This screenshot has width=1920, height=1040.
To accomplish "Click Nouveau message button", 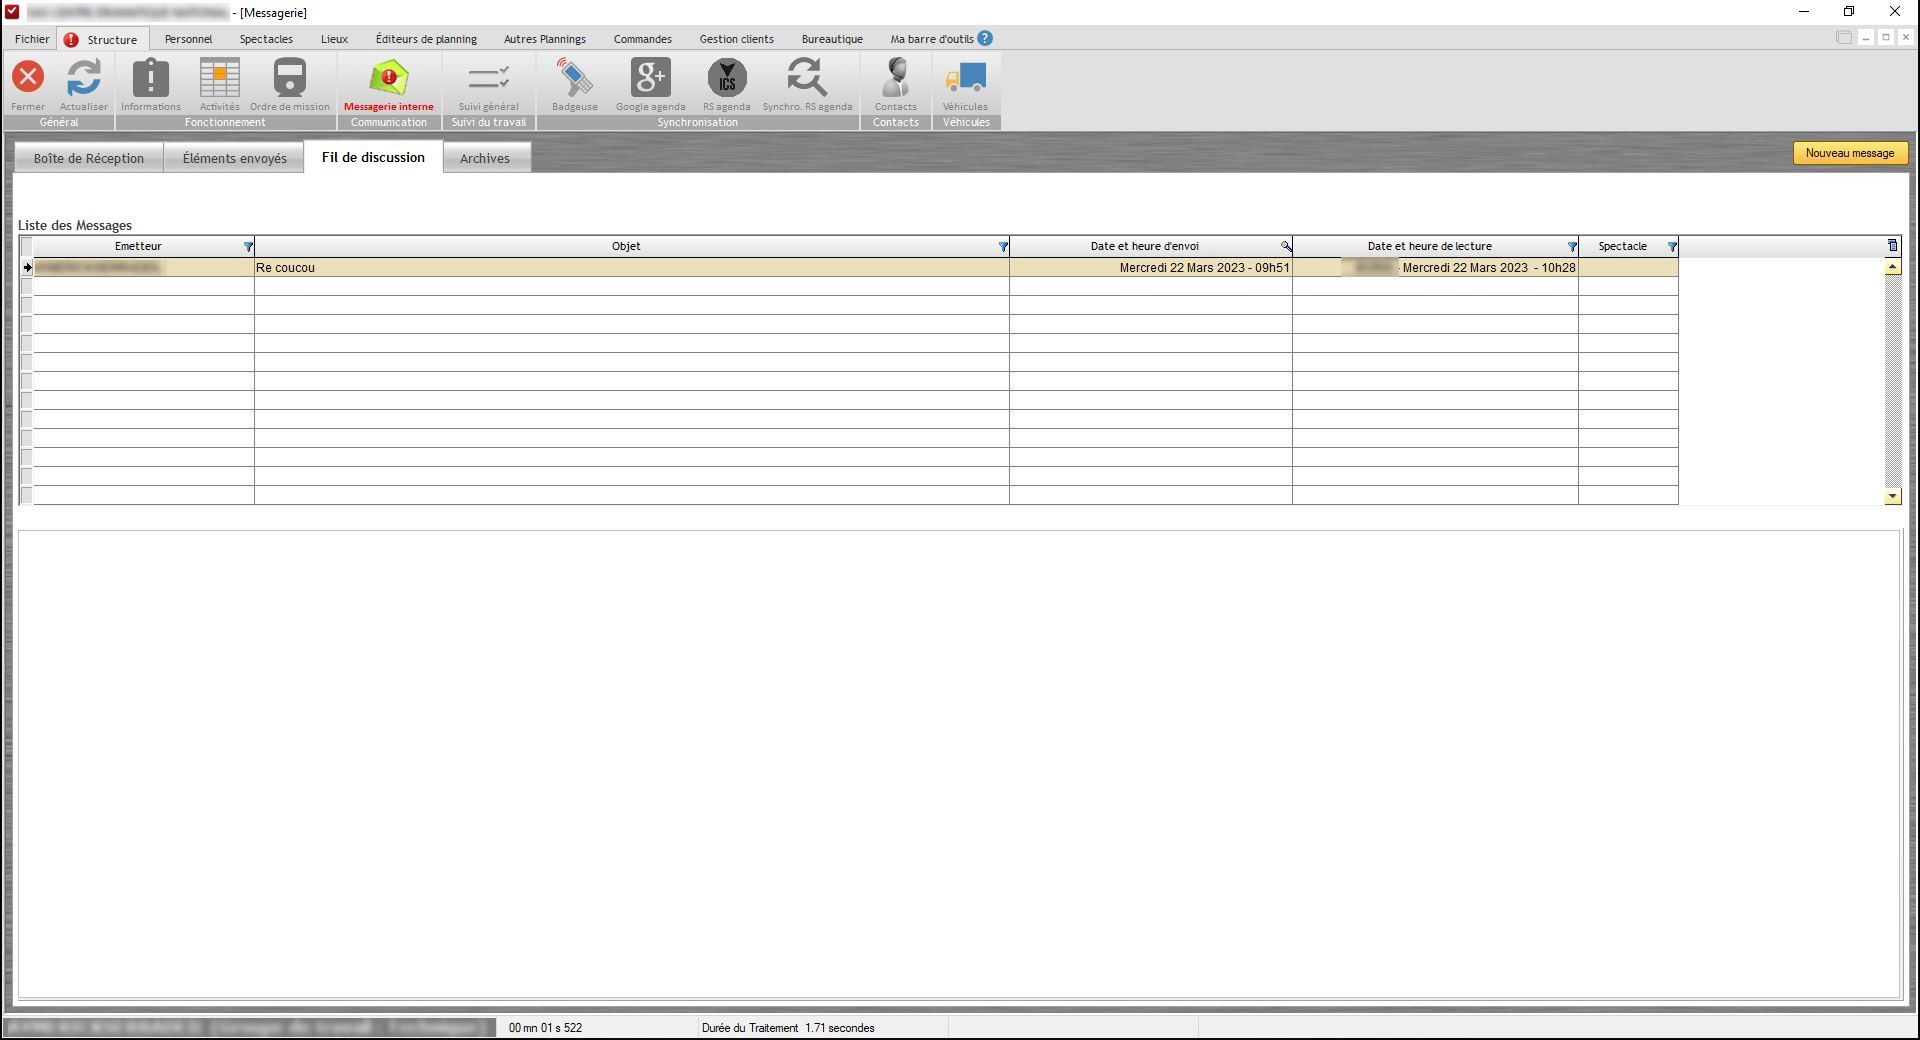I will 1849,153.
